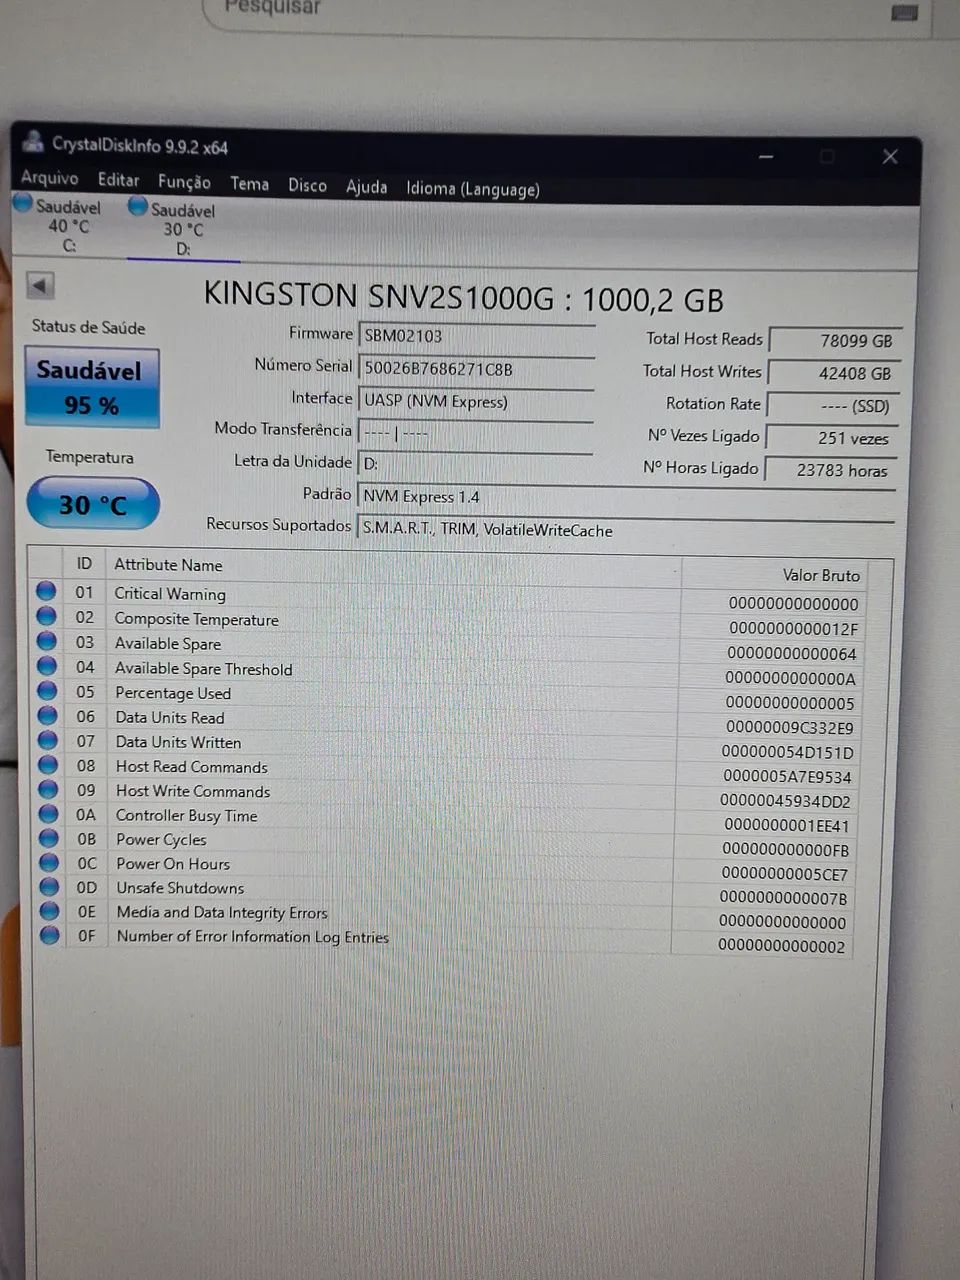Click the serial number field 50026B7686271C8B

tap(476, 369)
